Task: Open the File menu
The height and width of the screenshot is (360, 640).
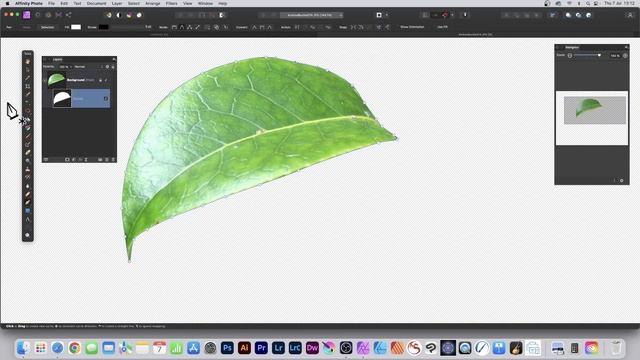Action: click(51, 3)
